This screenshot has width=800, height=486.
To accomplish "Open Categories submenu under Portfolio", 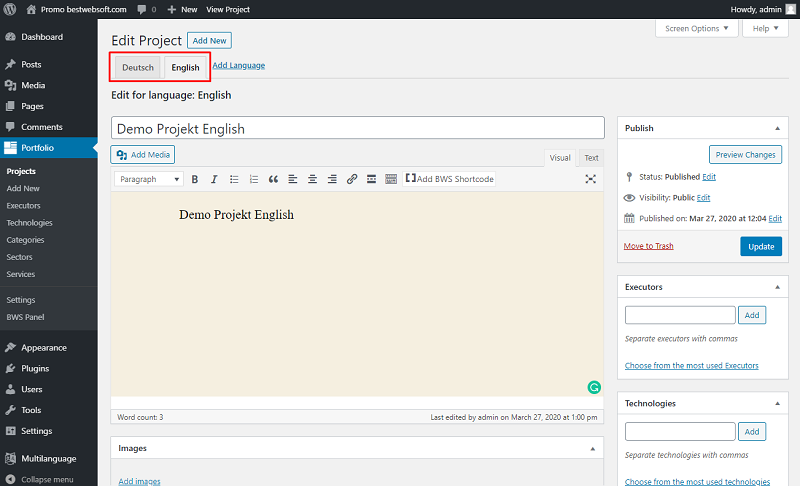I will 25,240.
